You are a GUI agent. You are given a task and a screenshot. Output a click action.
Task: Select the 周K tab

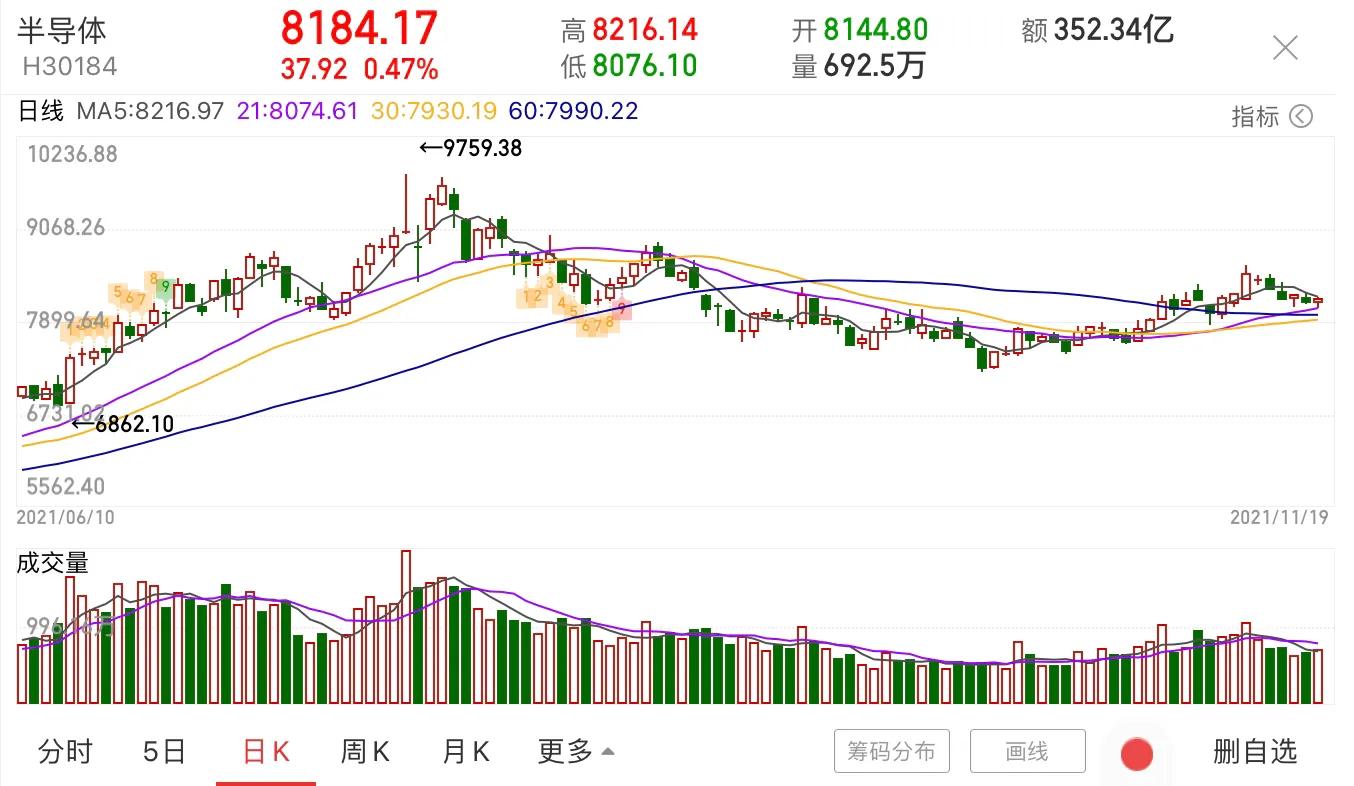click(366, 751)
